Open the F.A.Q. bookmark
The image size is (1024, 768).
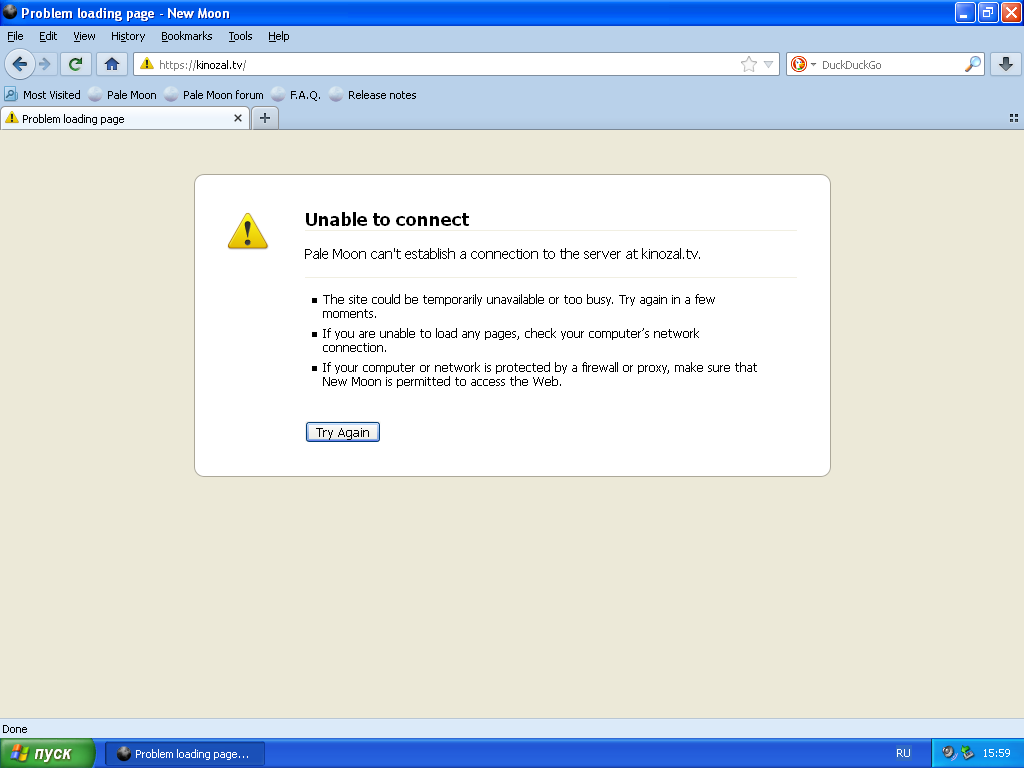[296, 95]
